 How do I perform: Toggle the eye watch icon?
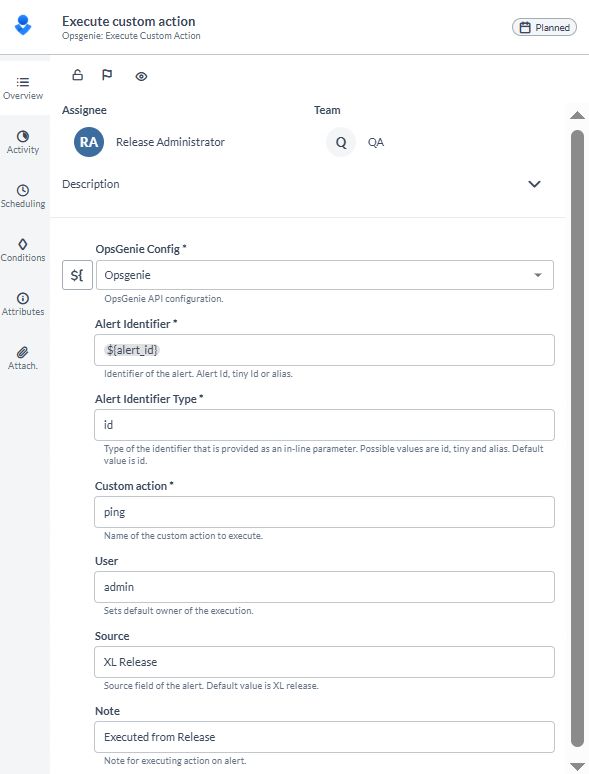click(x=141, y=77)
